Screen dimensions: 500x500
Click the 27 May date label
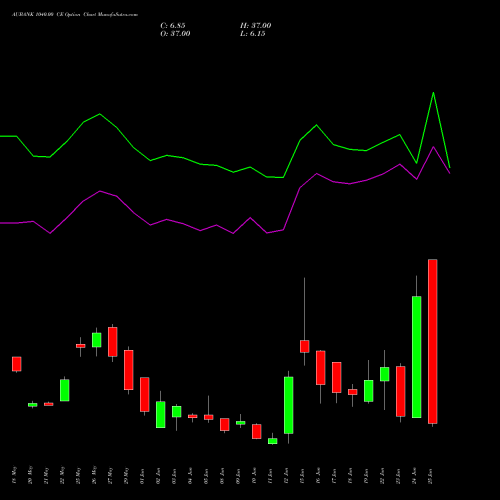(110, 475)
